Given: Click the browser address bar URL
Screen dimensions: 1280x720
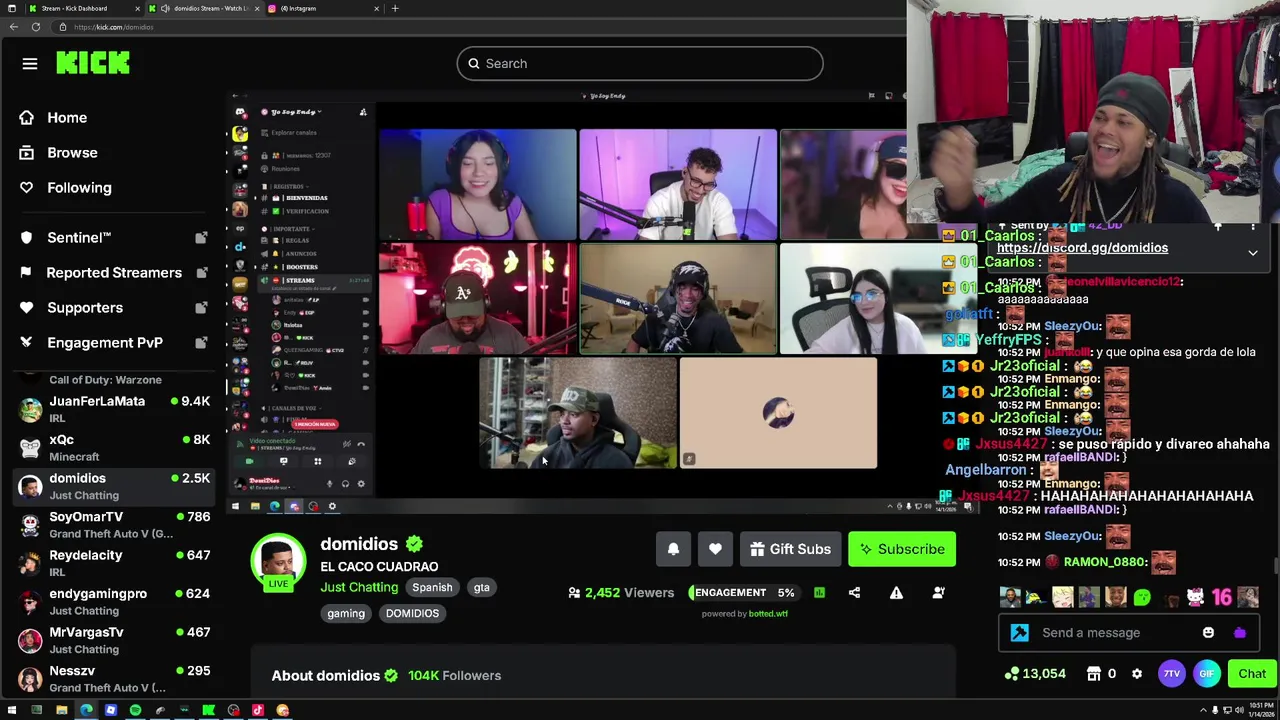Looking at the screenshot, I should click(113, 27).
